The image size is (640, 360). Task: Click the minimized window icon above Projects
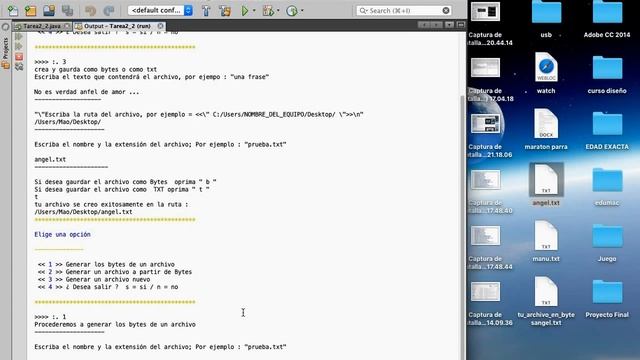point(5,27)
